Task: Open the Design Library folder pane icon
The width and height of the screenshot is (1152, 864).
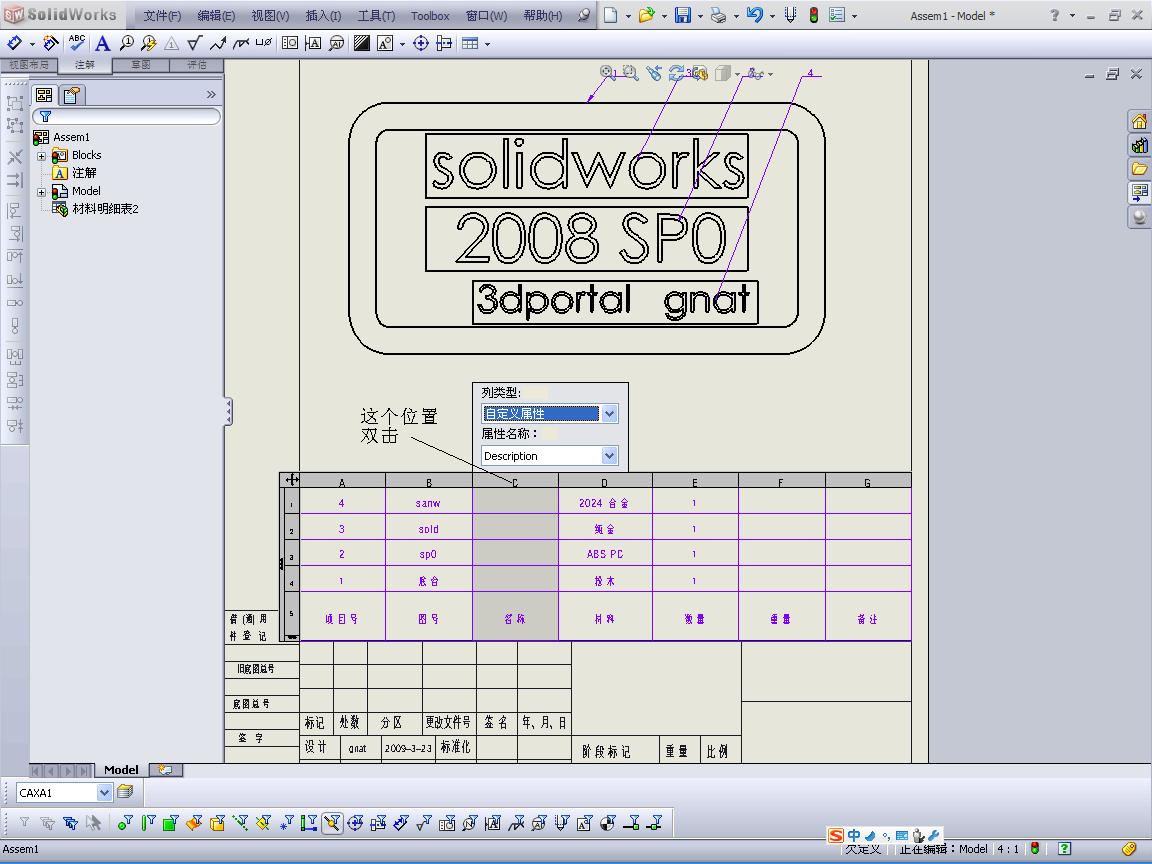Action: click(1139, 145)
